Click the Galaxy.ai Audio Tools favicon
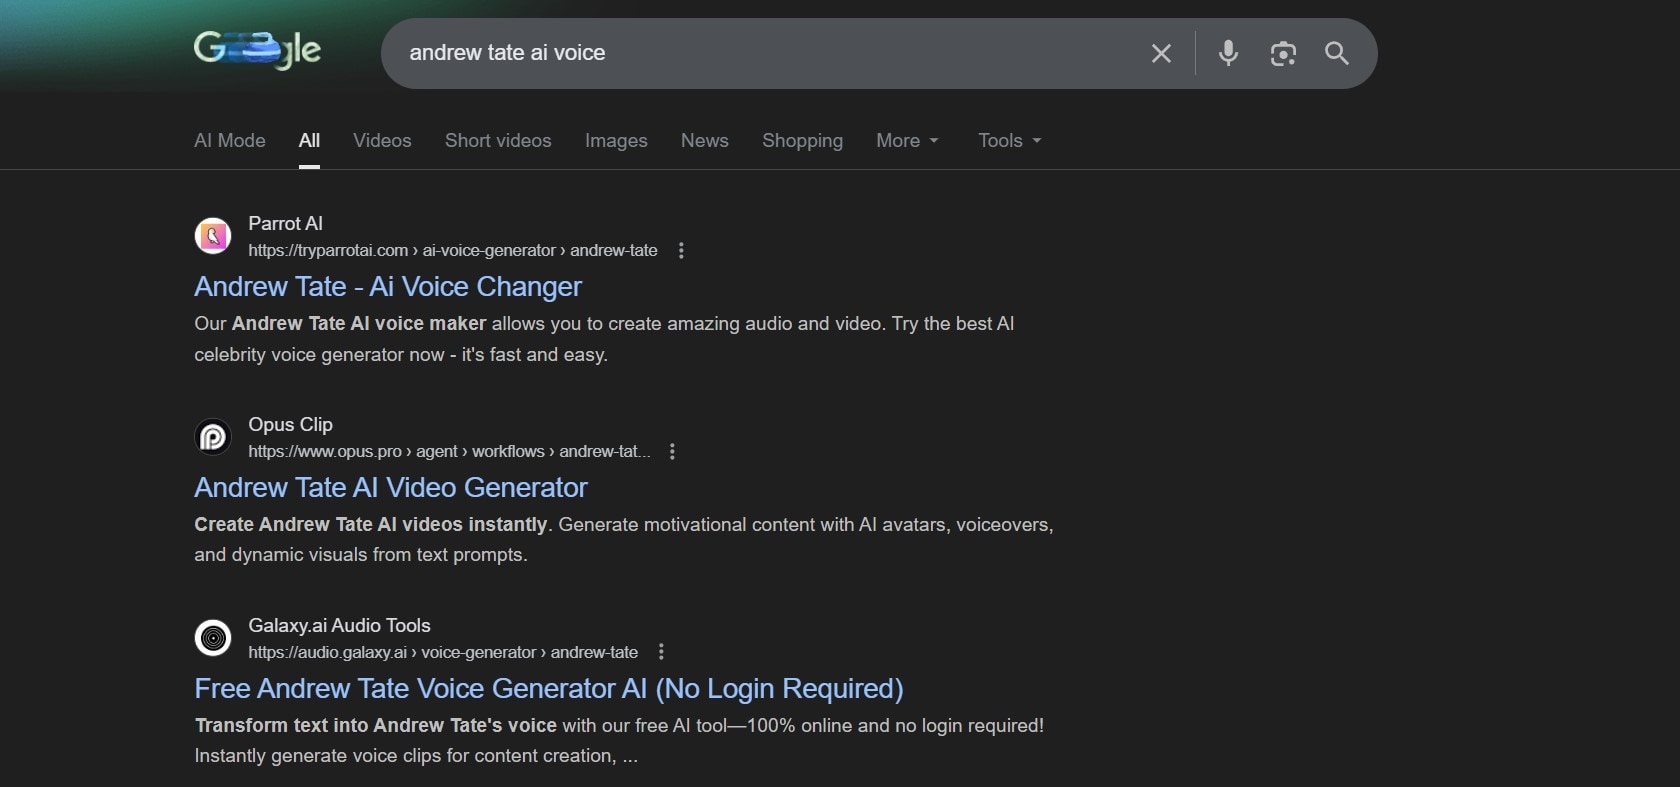This screenshot has height=787, width=1680. click(213, 638)
